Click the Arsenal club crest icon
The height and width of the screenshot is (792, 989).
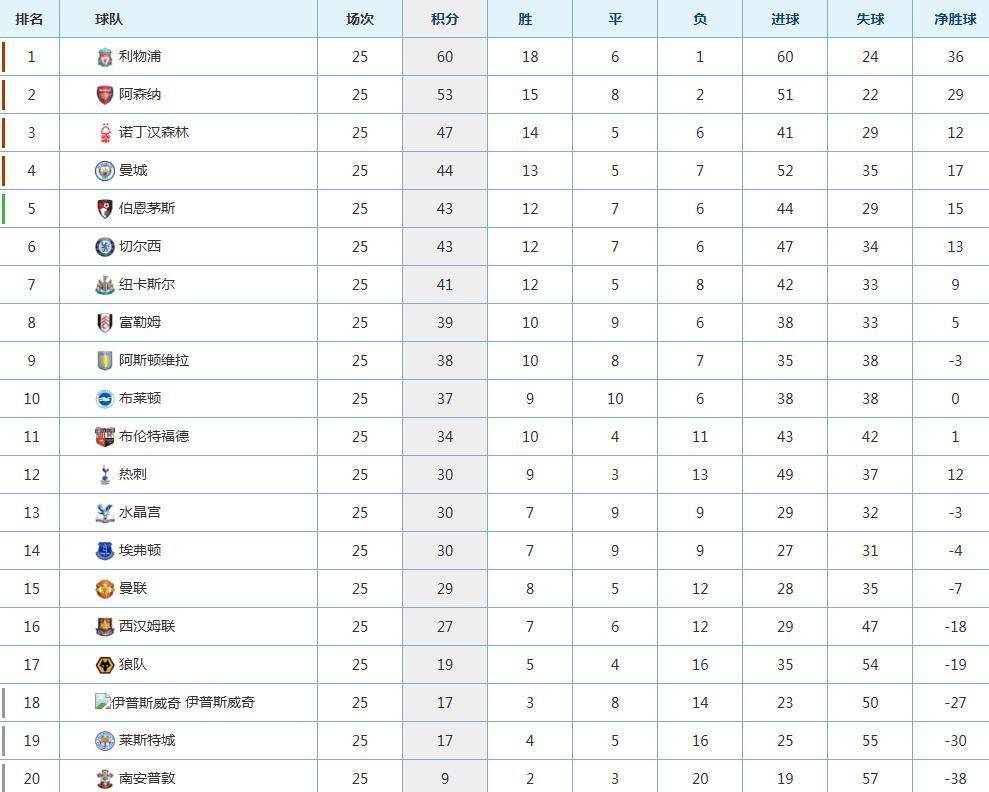[x=105, y=95]
